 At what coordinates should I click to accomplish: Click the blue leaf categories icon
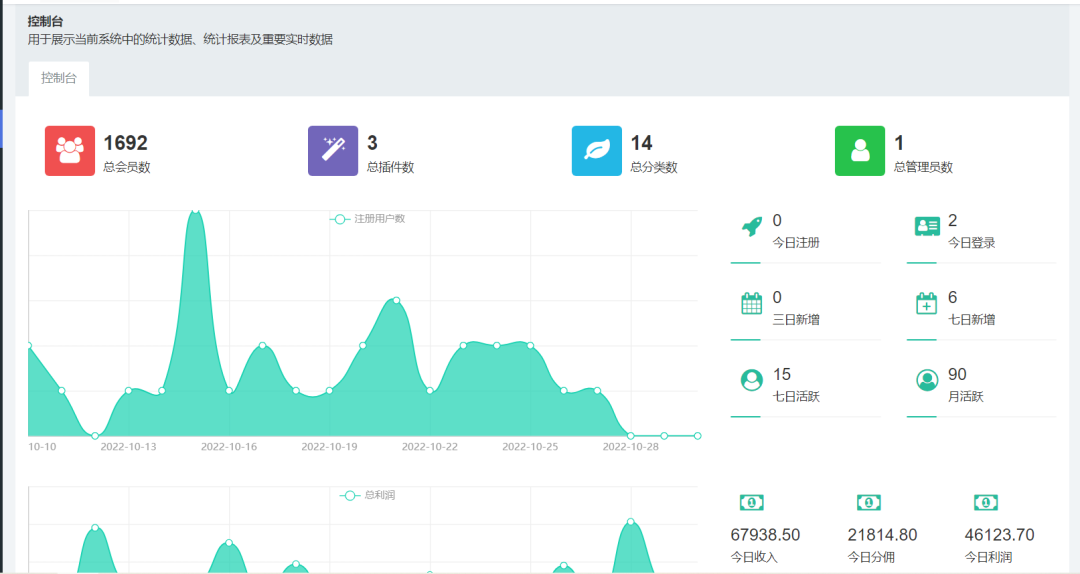point(597,151)
